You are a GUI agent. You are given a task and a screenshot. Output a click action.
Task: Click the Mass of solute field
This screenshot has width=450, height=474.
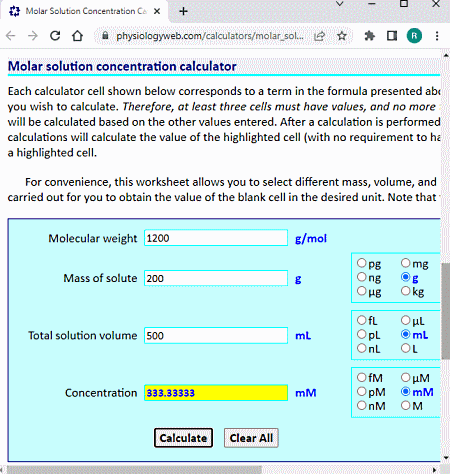[x=216, y=278]
